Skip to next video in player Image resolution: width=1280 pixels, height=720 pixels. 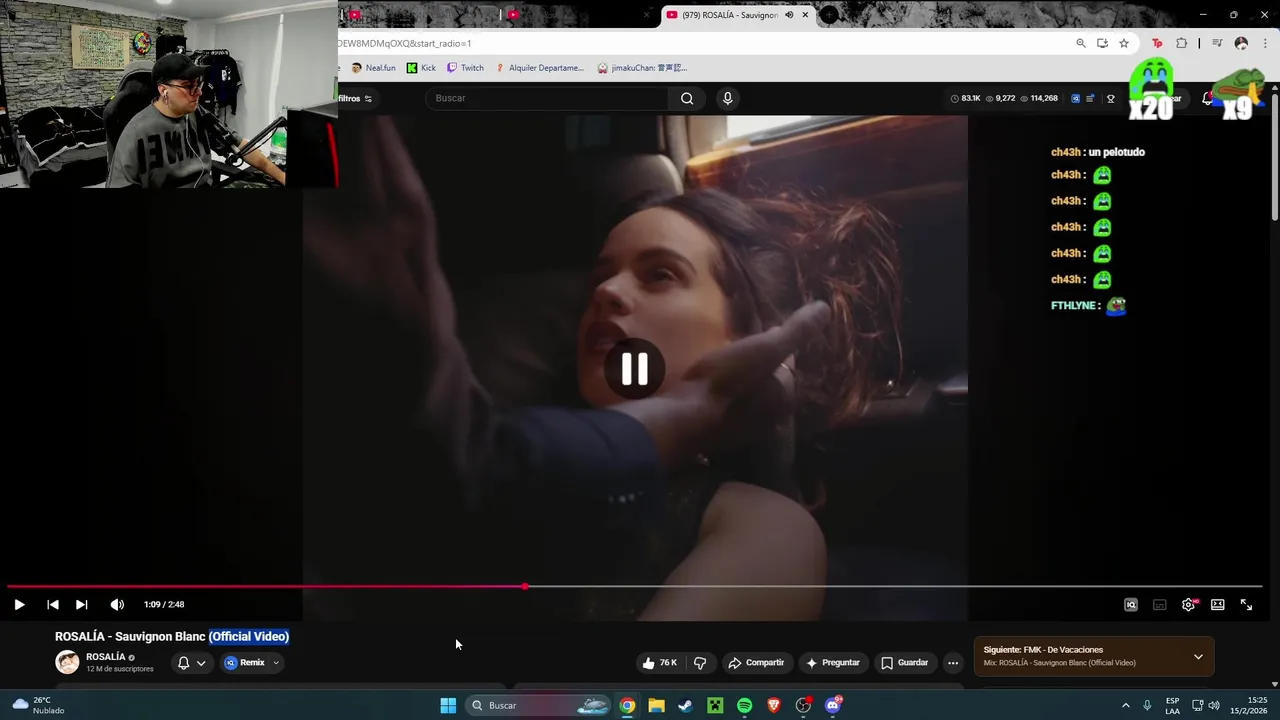[81, 604]
